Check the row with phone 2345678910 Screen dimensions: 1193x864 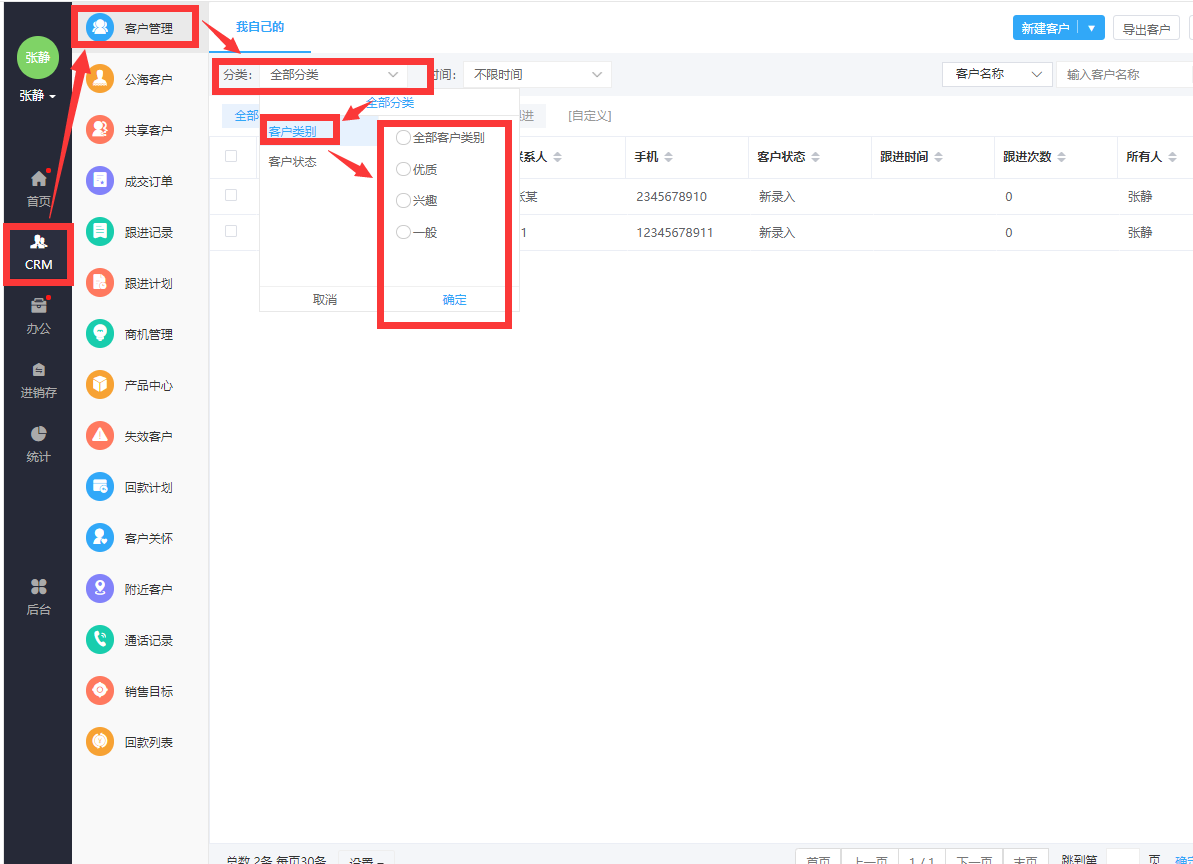[x=231, y=195]
